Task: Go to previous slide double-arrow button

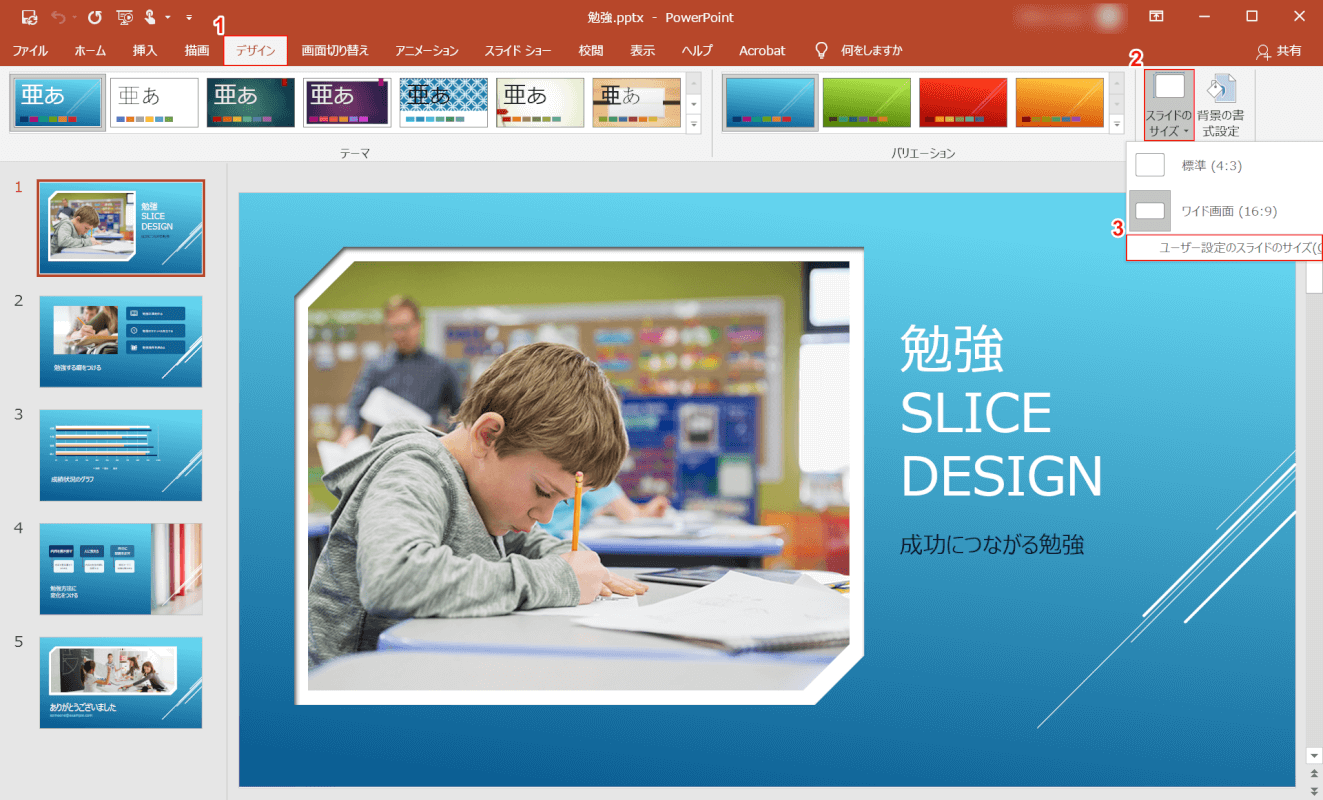Action: 1314,775
